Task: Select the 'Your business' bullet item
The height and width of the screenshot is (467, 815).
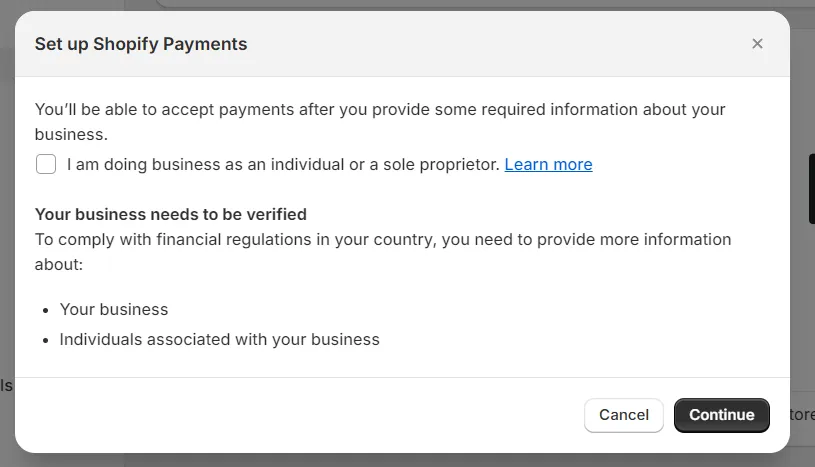Action: click(114, 309)
